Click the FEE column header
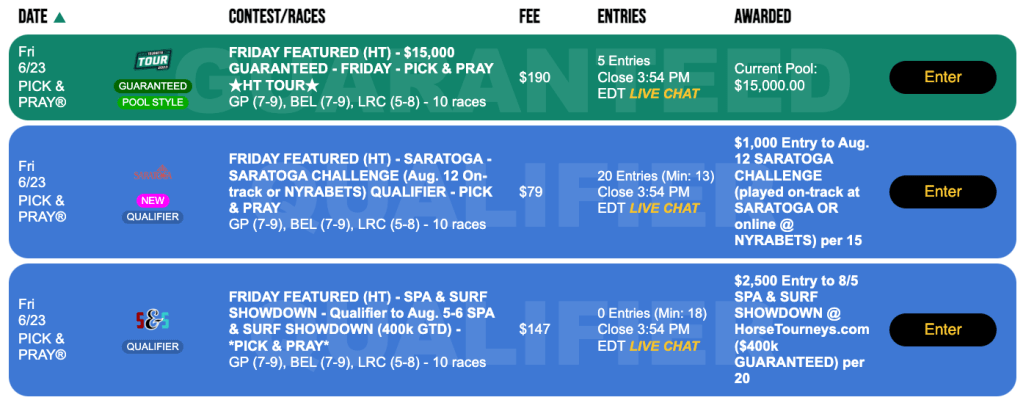Viewport: 1023px width, 400px height. [530, 17]
